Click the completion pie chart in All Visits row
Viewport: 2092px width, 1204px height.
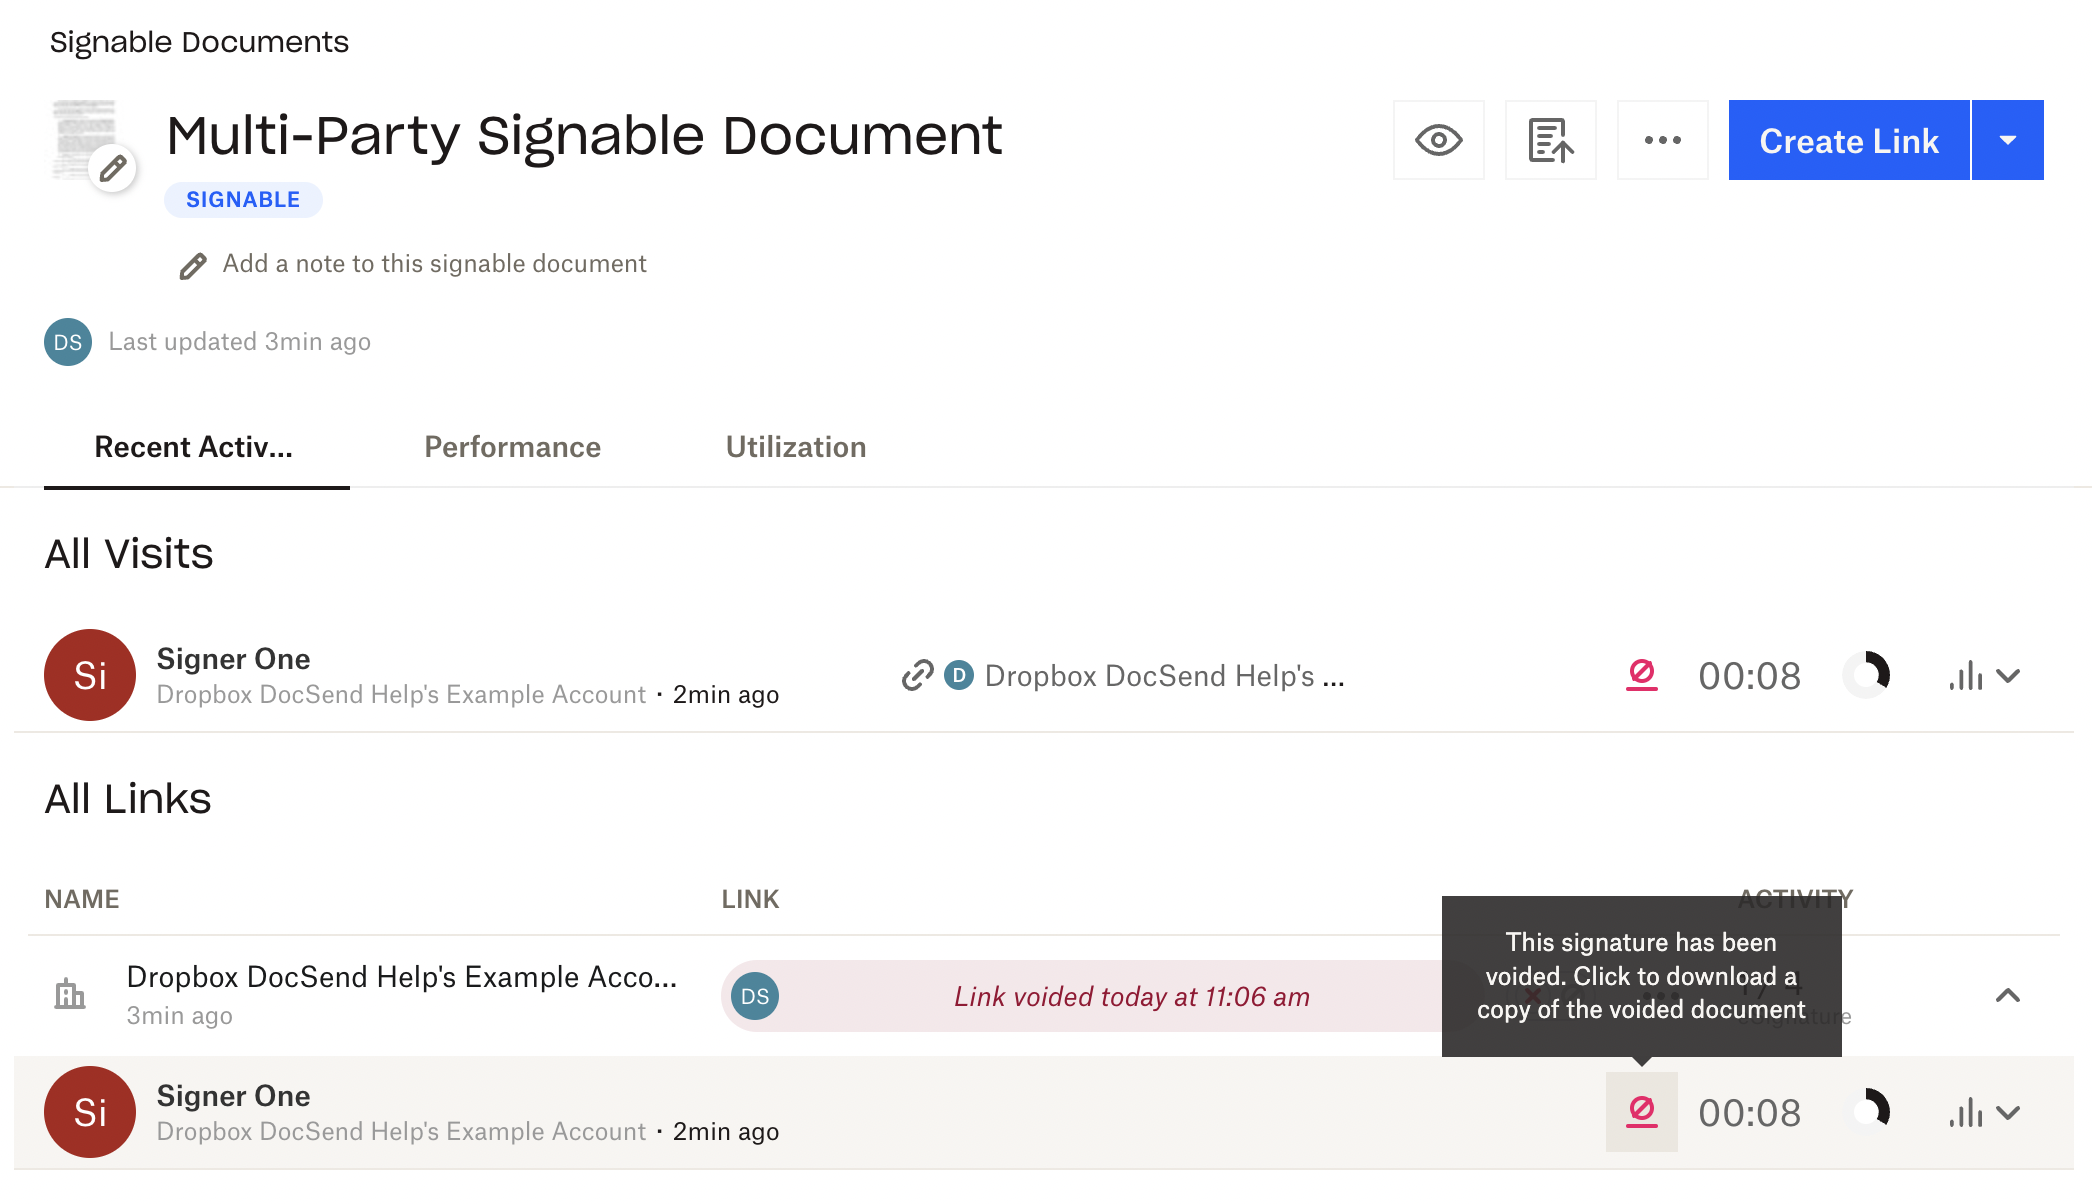(x=1866, y=675)
